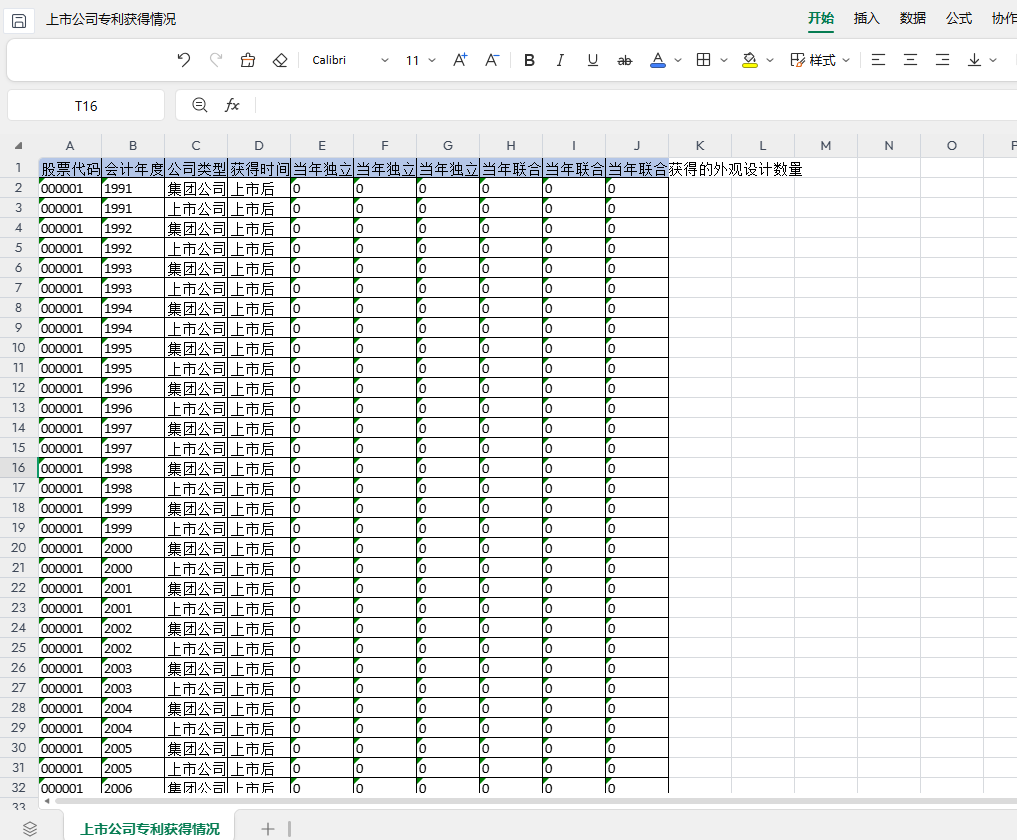Viewport: 1017px width, 840px height.
Task: Switch to the 插入 tab
Action: click(866, 18)
